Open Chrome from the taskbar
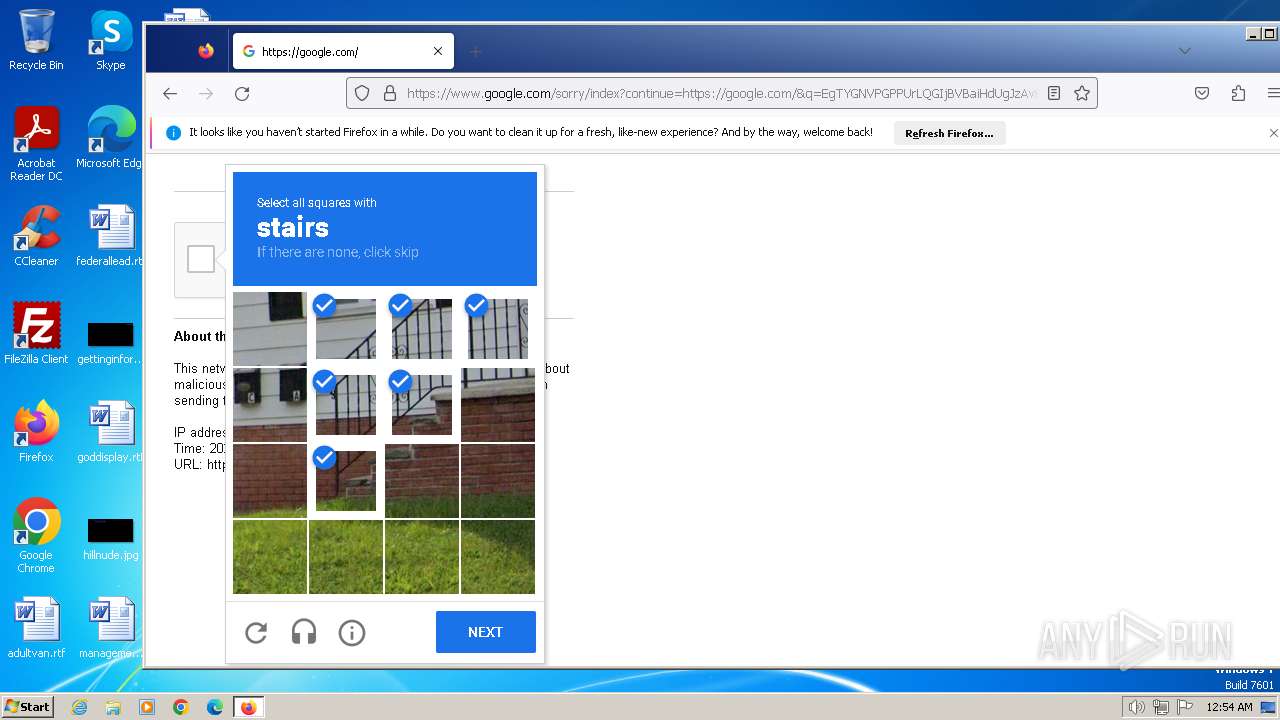Image resolution: width=1280 pixels, height=720 pixels. click(x=181, y=707)
